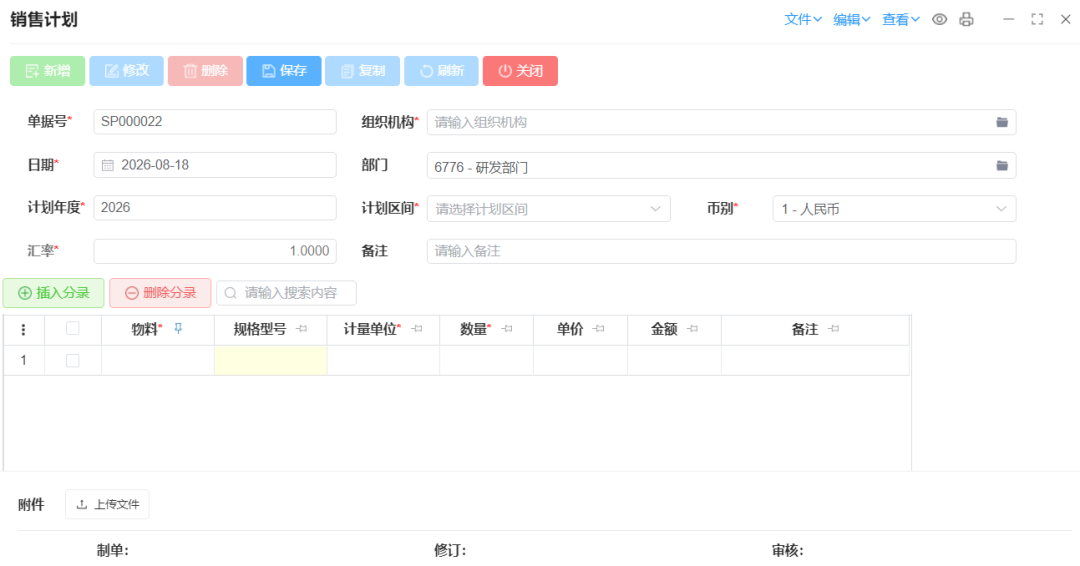Click the 备注 input field in form
The width and height of the screenshot is (1080, 566).
(x=721, y=251)
